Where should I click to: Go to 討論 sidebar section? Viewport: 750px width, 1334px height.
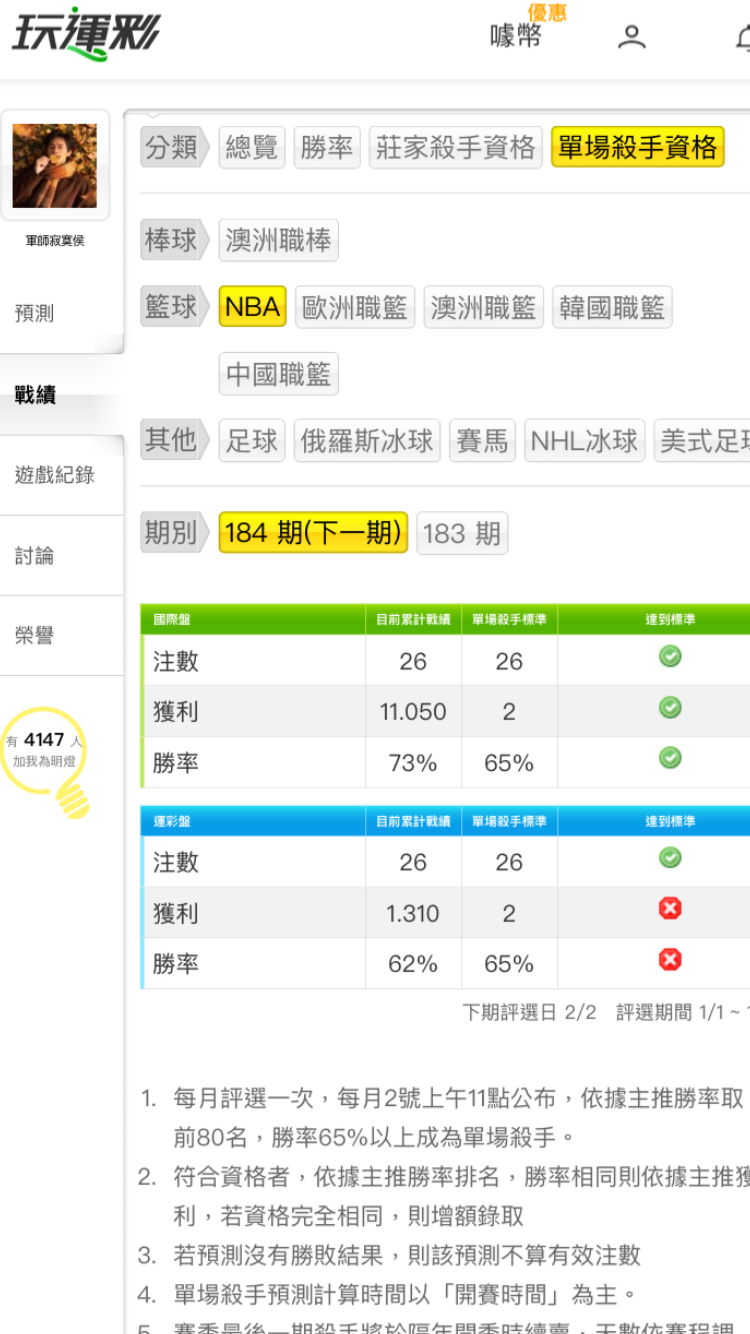point(35,555)
